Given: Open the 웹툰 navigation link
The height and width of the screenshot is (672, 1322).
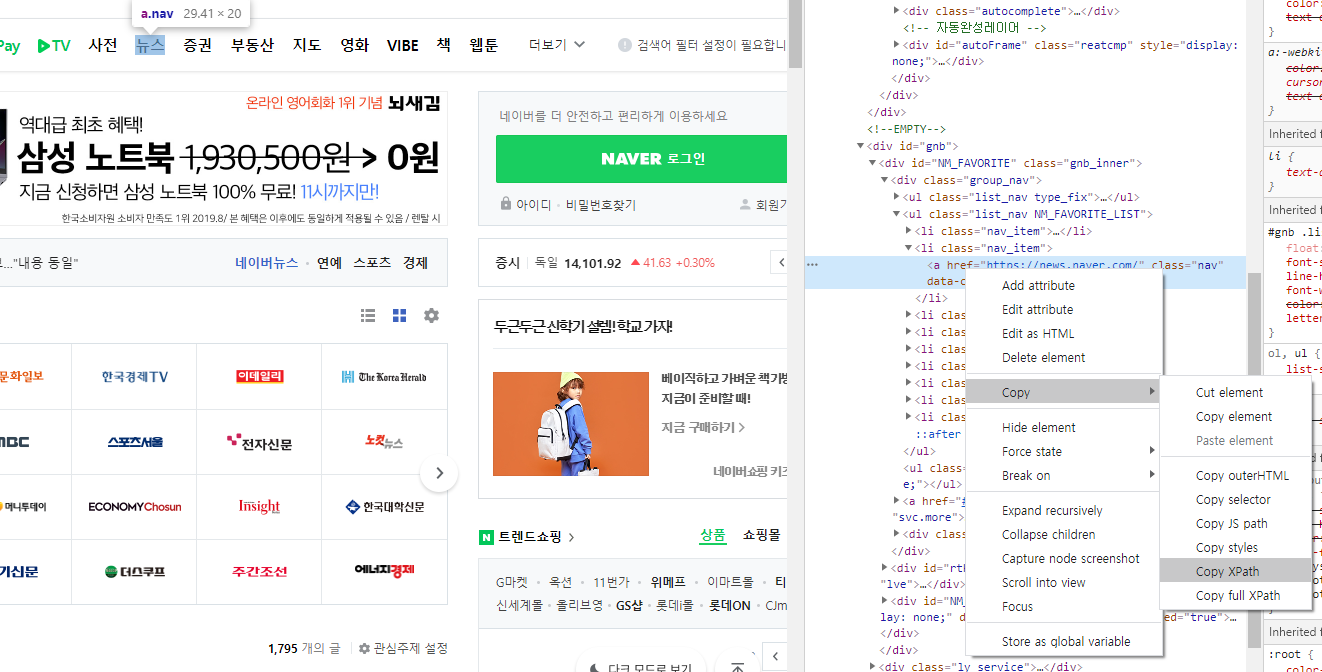Looking at the screenshot, I should click(x=484, y=45).
